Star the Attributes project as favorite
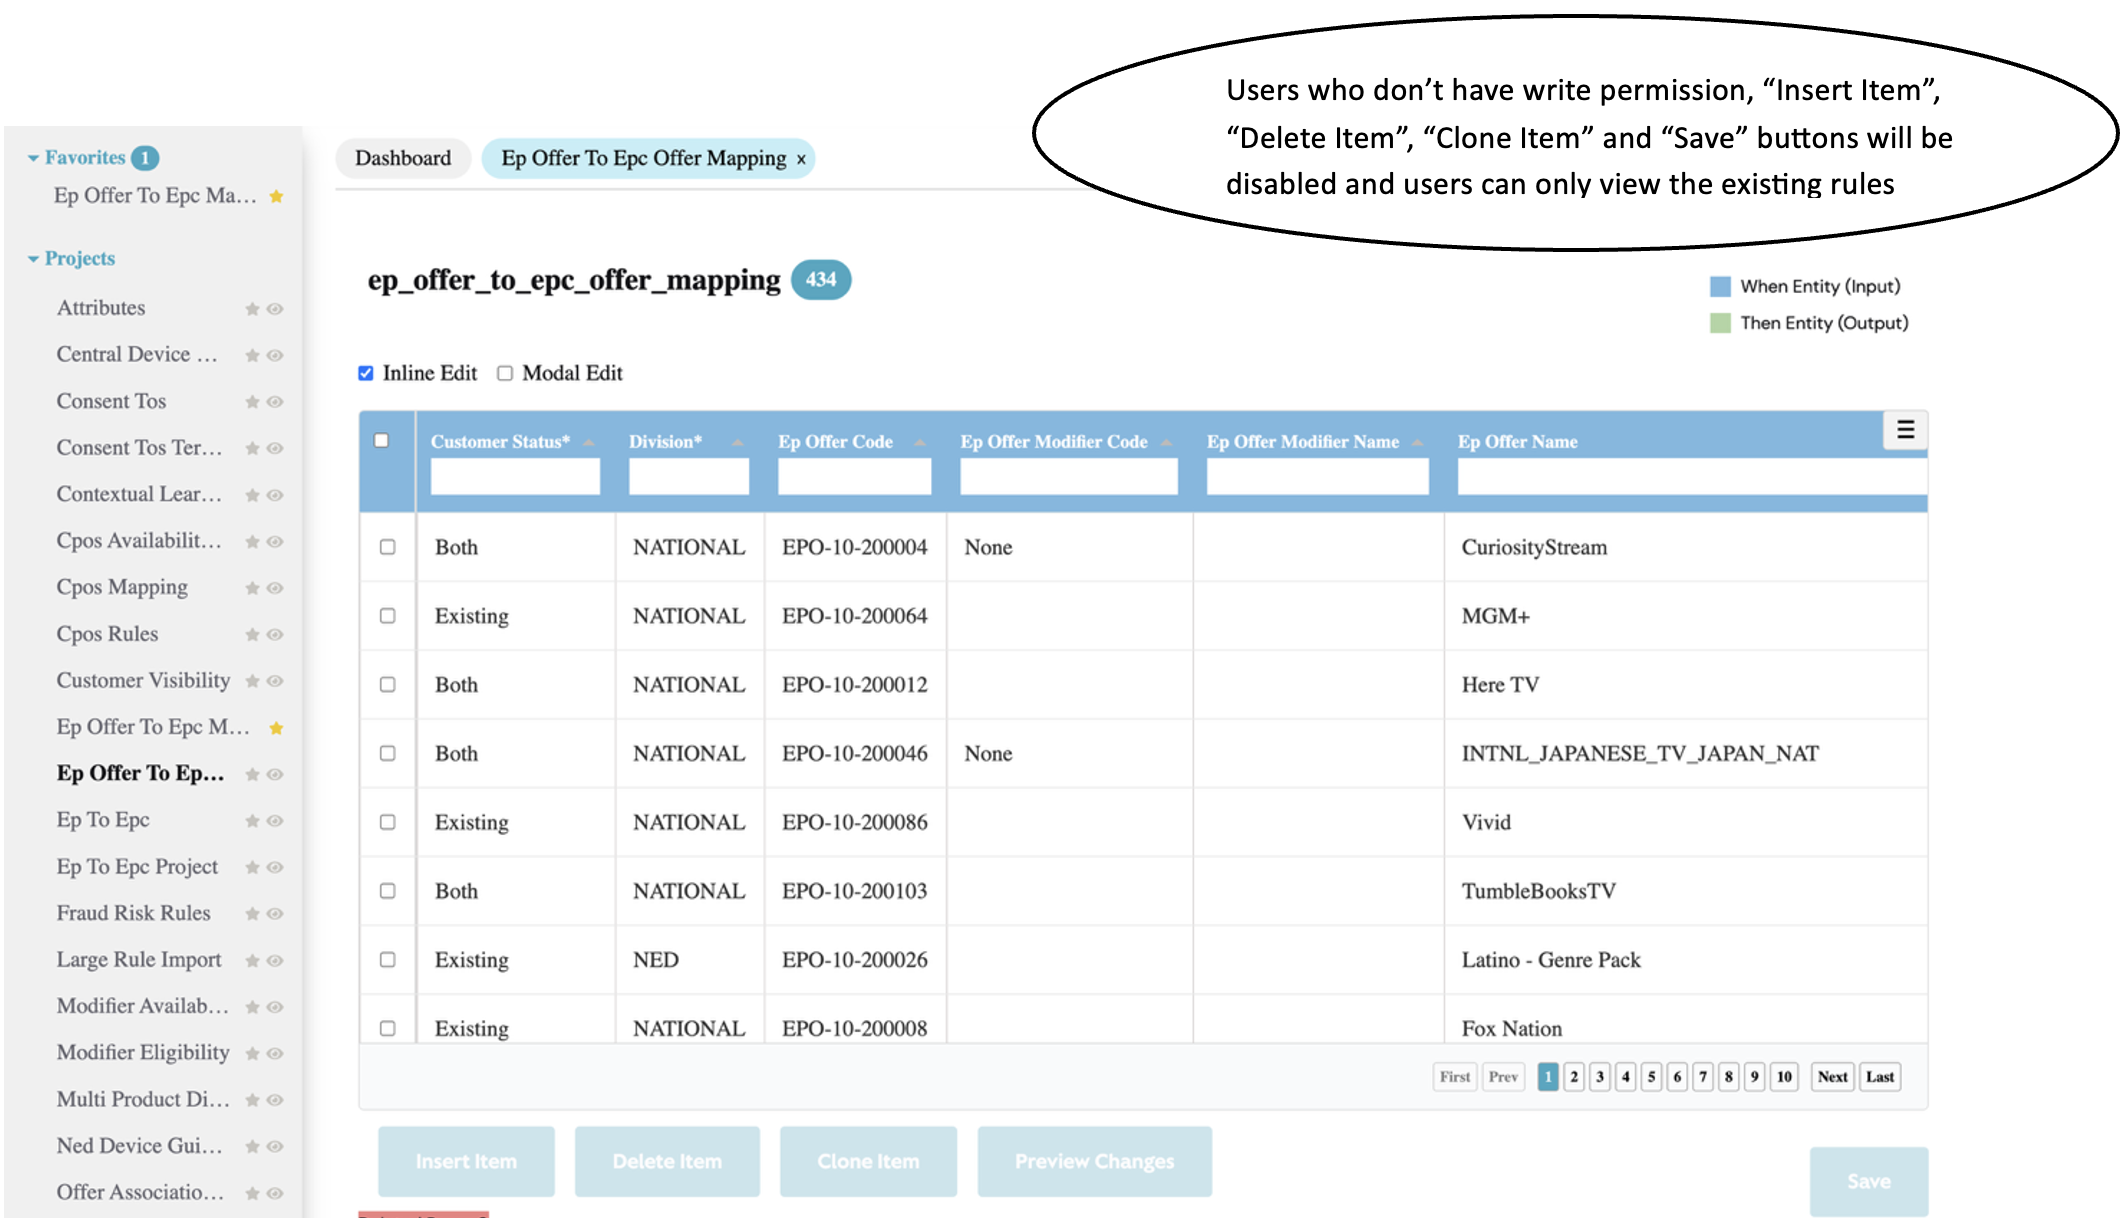 [x=252, y=309]
